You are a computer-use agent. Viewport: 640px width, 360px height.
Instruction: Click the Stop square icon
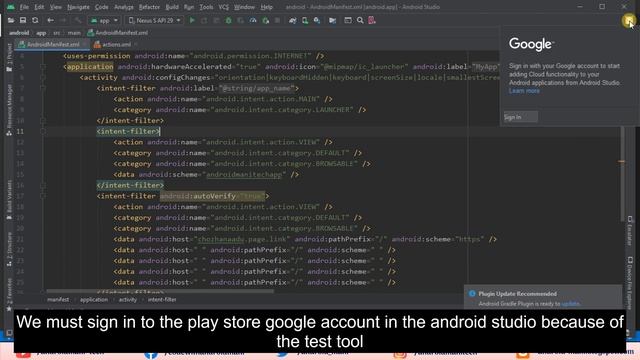click(277, 20)
